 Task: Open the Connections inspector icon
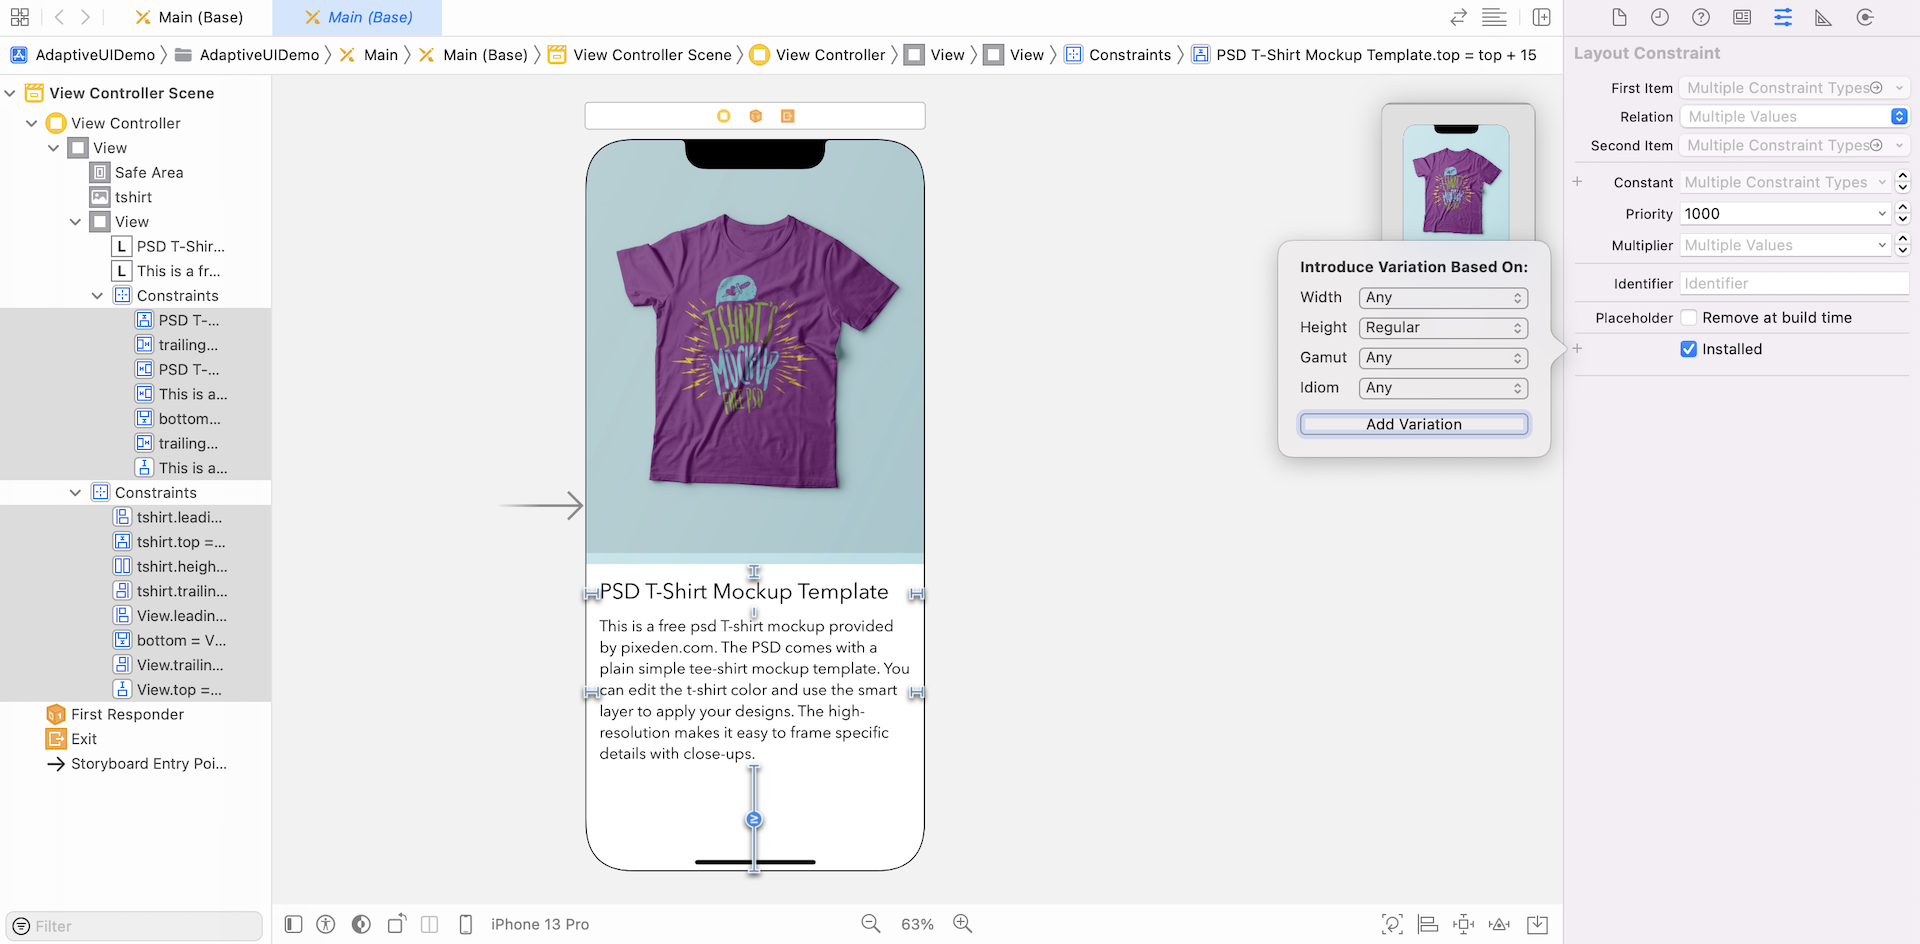1865,18
